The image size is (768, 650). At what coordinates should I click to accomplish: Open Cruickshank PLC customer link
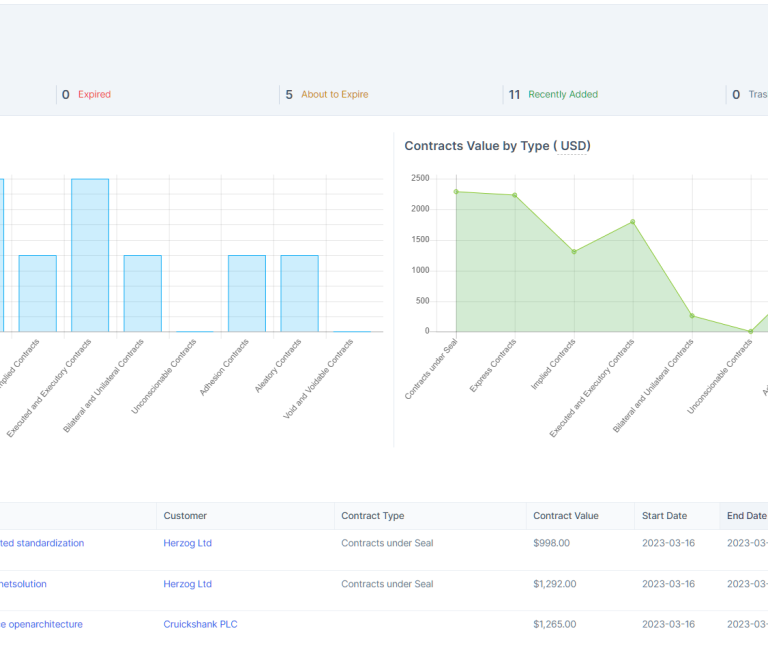click(200, 624)
